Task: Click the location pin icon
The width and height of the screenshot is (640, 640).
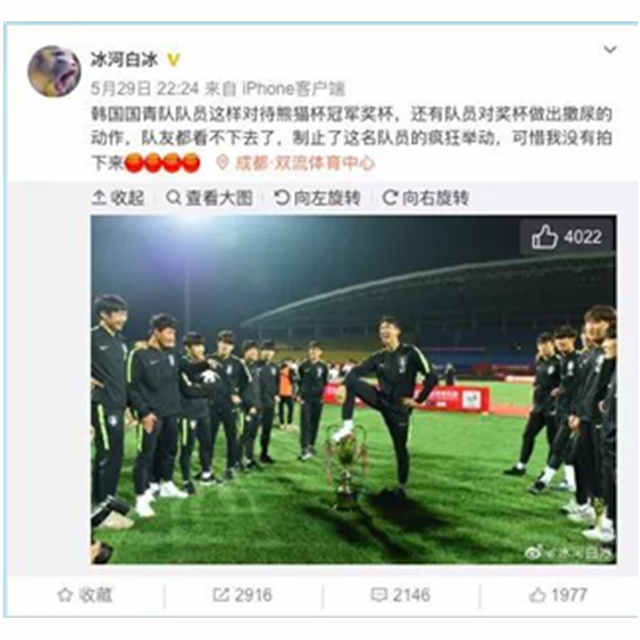Action: tap(222, 163)
